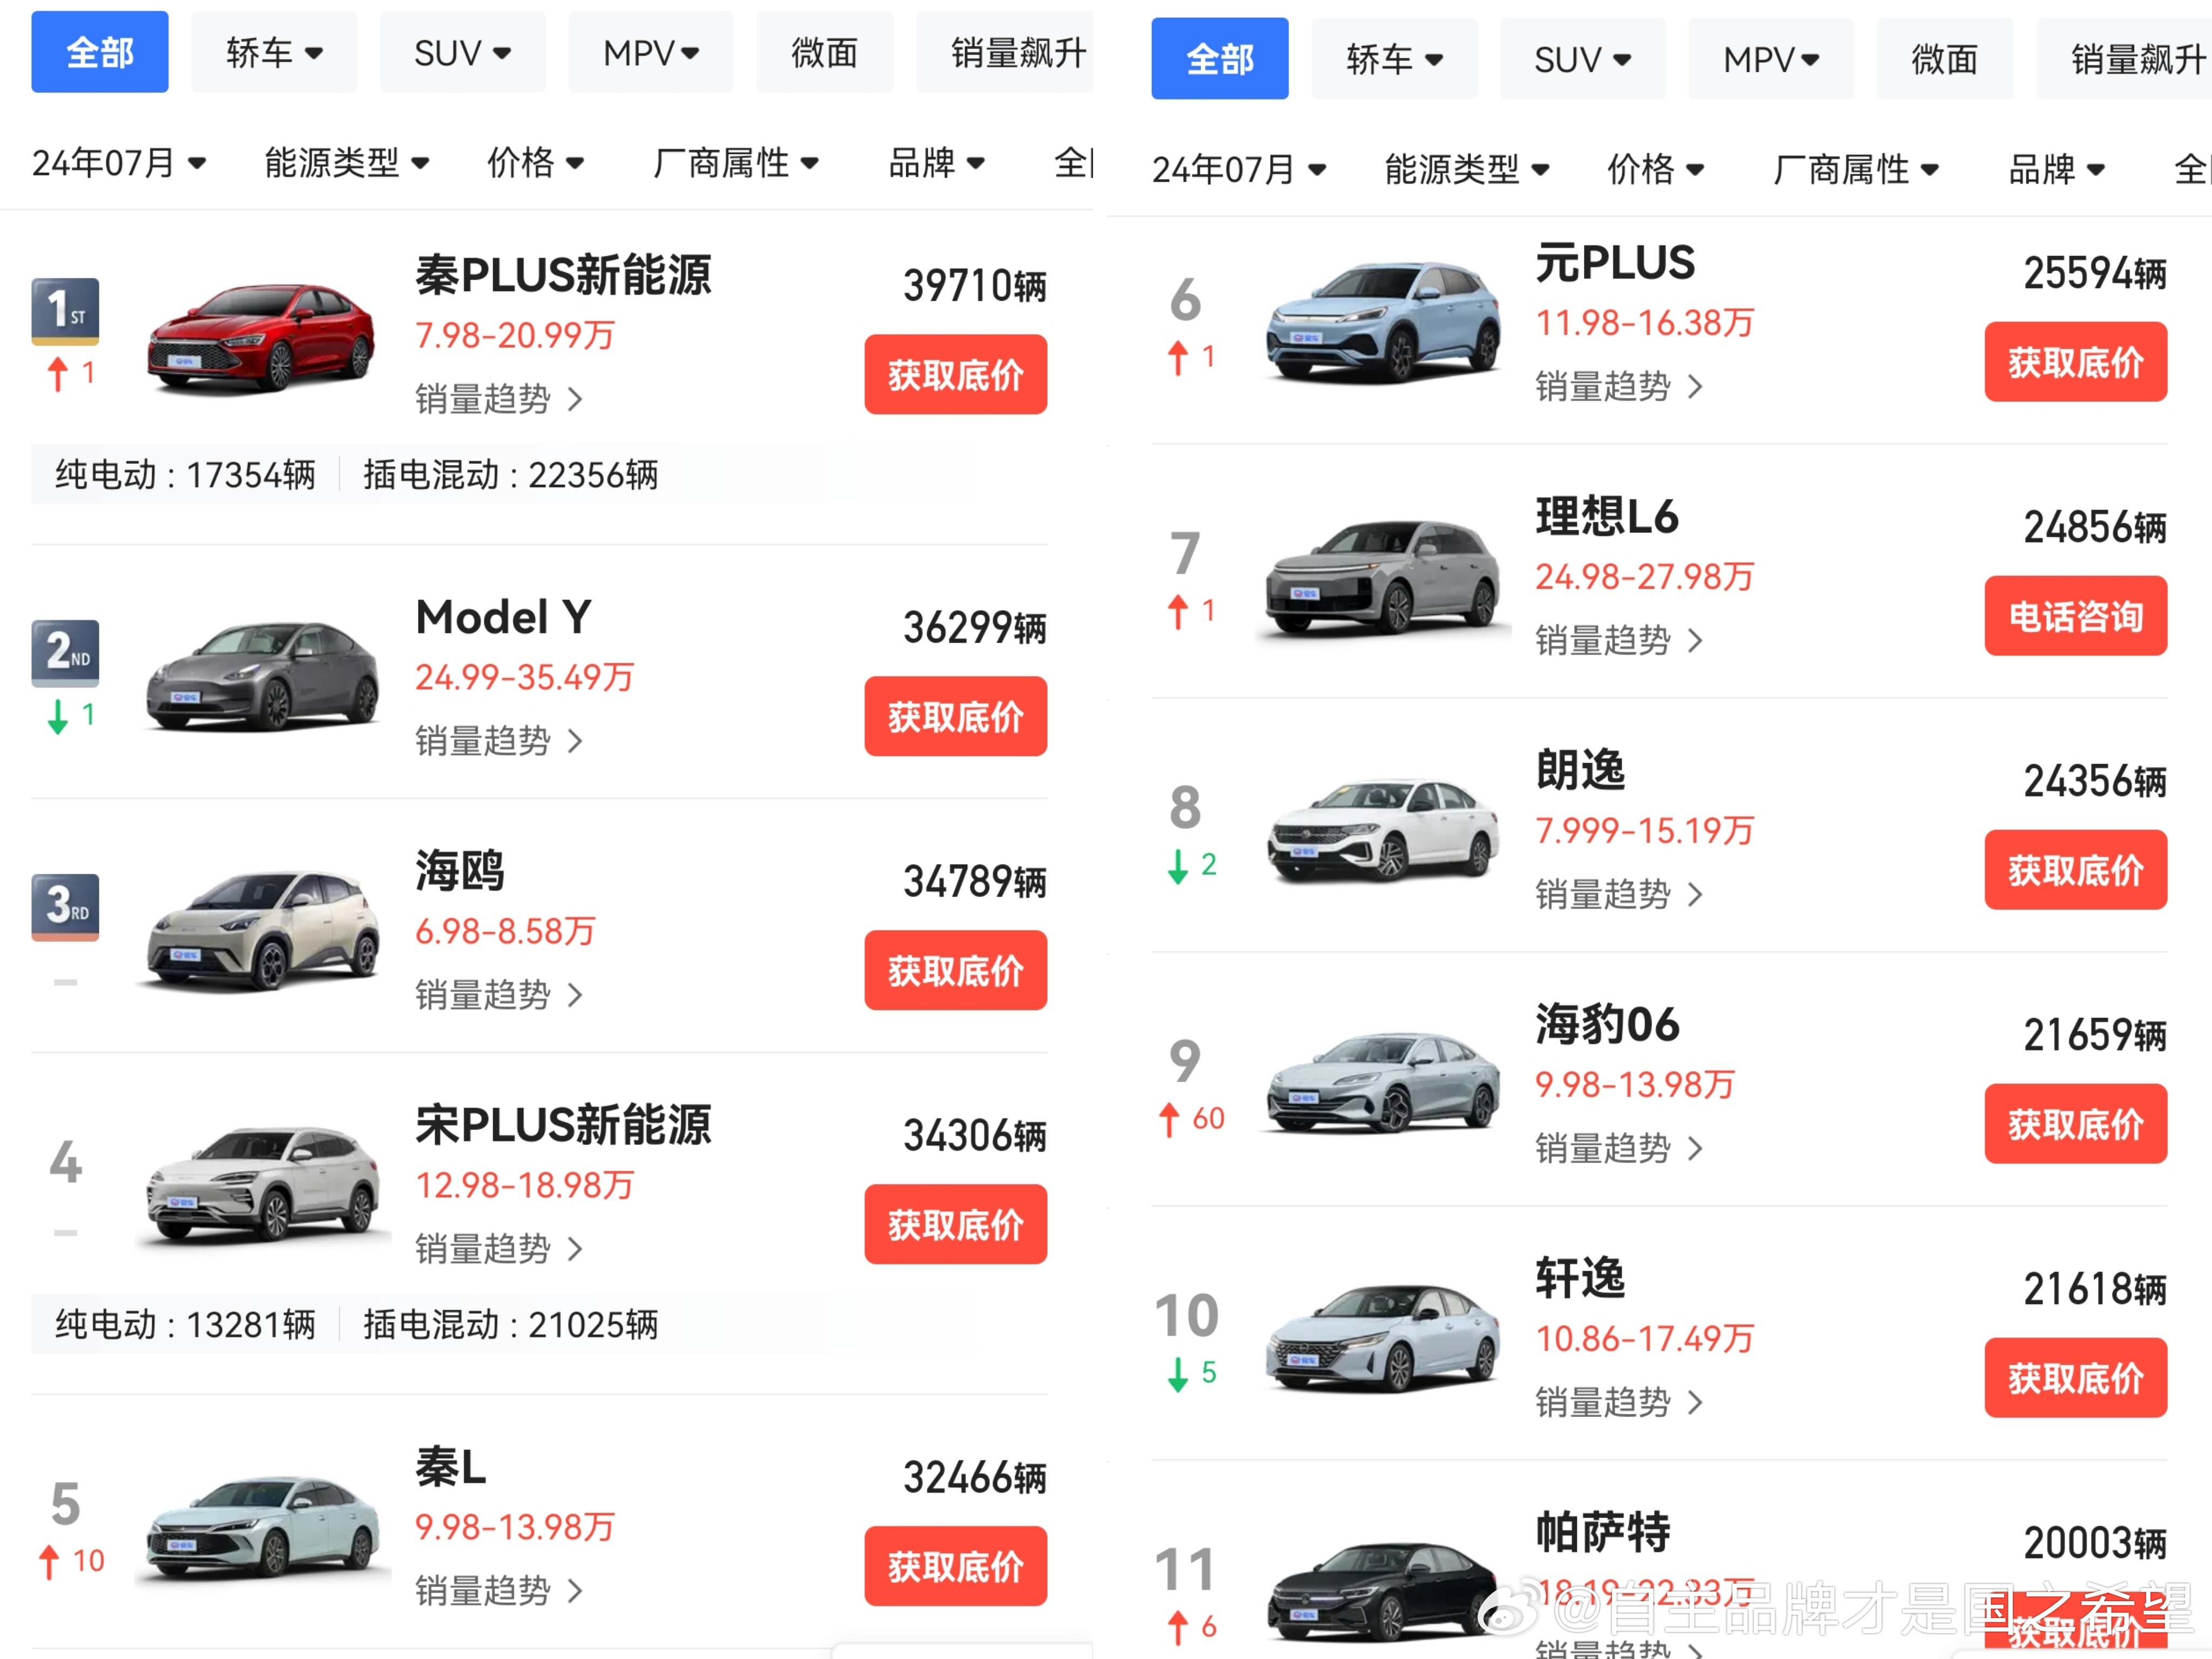Open 品牌 filter in right panel
The height and width of the screenshot is (1659, 2212).
[2056, 169]
